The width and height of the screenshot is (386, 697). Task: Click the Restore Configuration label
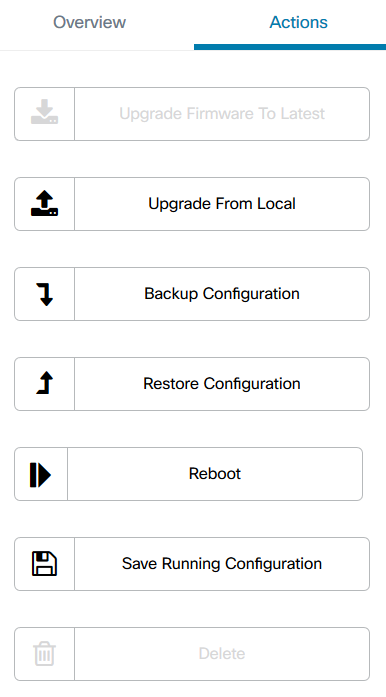(x=222, y=384)
